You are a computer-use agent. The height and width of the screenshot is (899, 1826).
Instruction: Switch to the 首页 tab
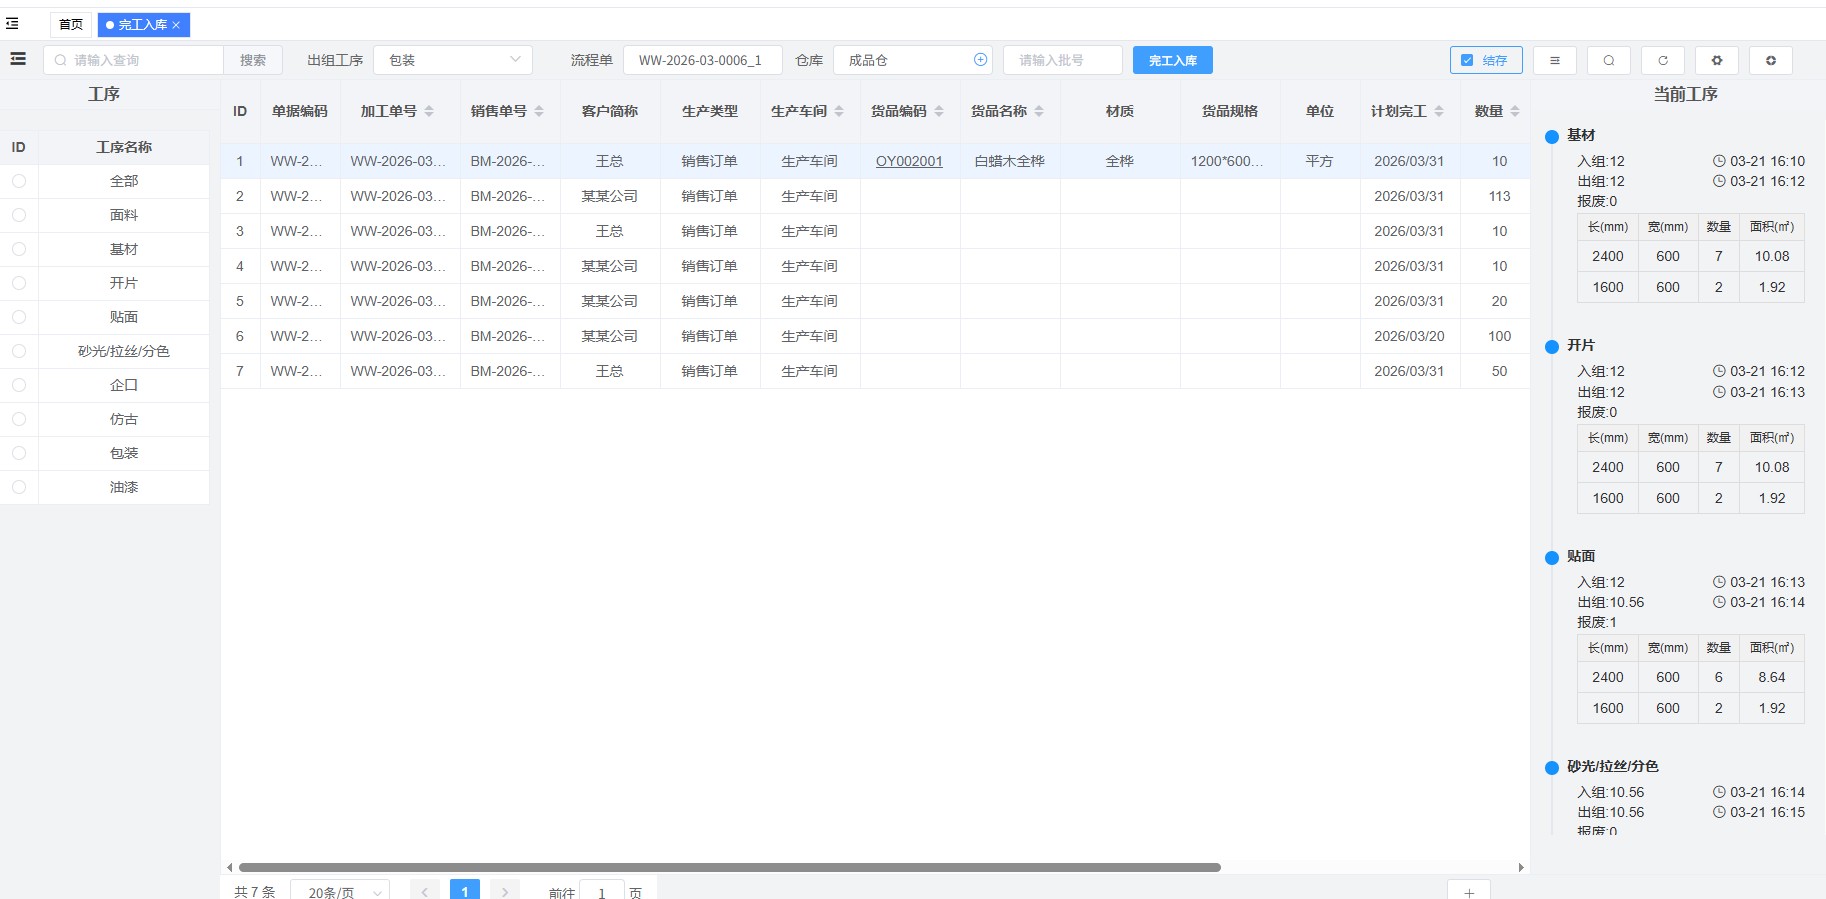pos(71,24)
